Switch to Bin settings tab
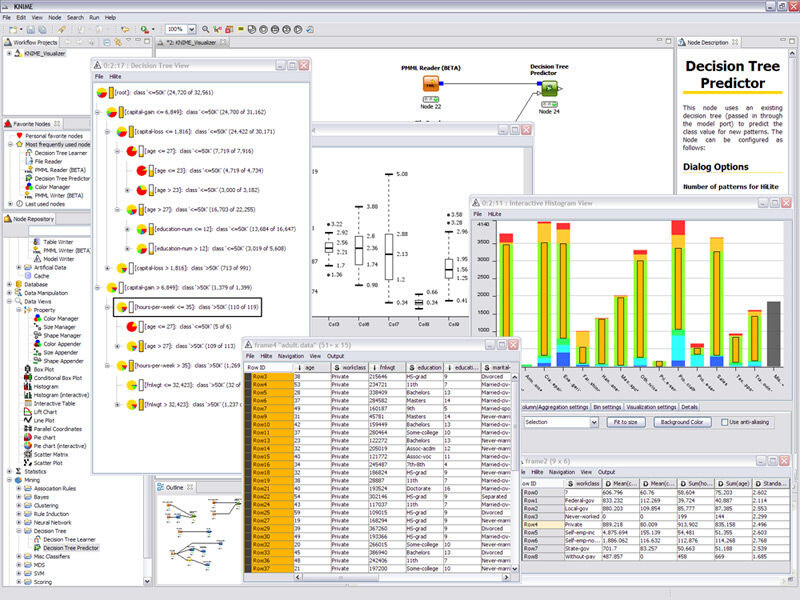The image size is (800, 600). [x=607, y=407]
